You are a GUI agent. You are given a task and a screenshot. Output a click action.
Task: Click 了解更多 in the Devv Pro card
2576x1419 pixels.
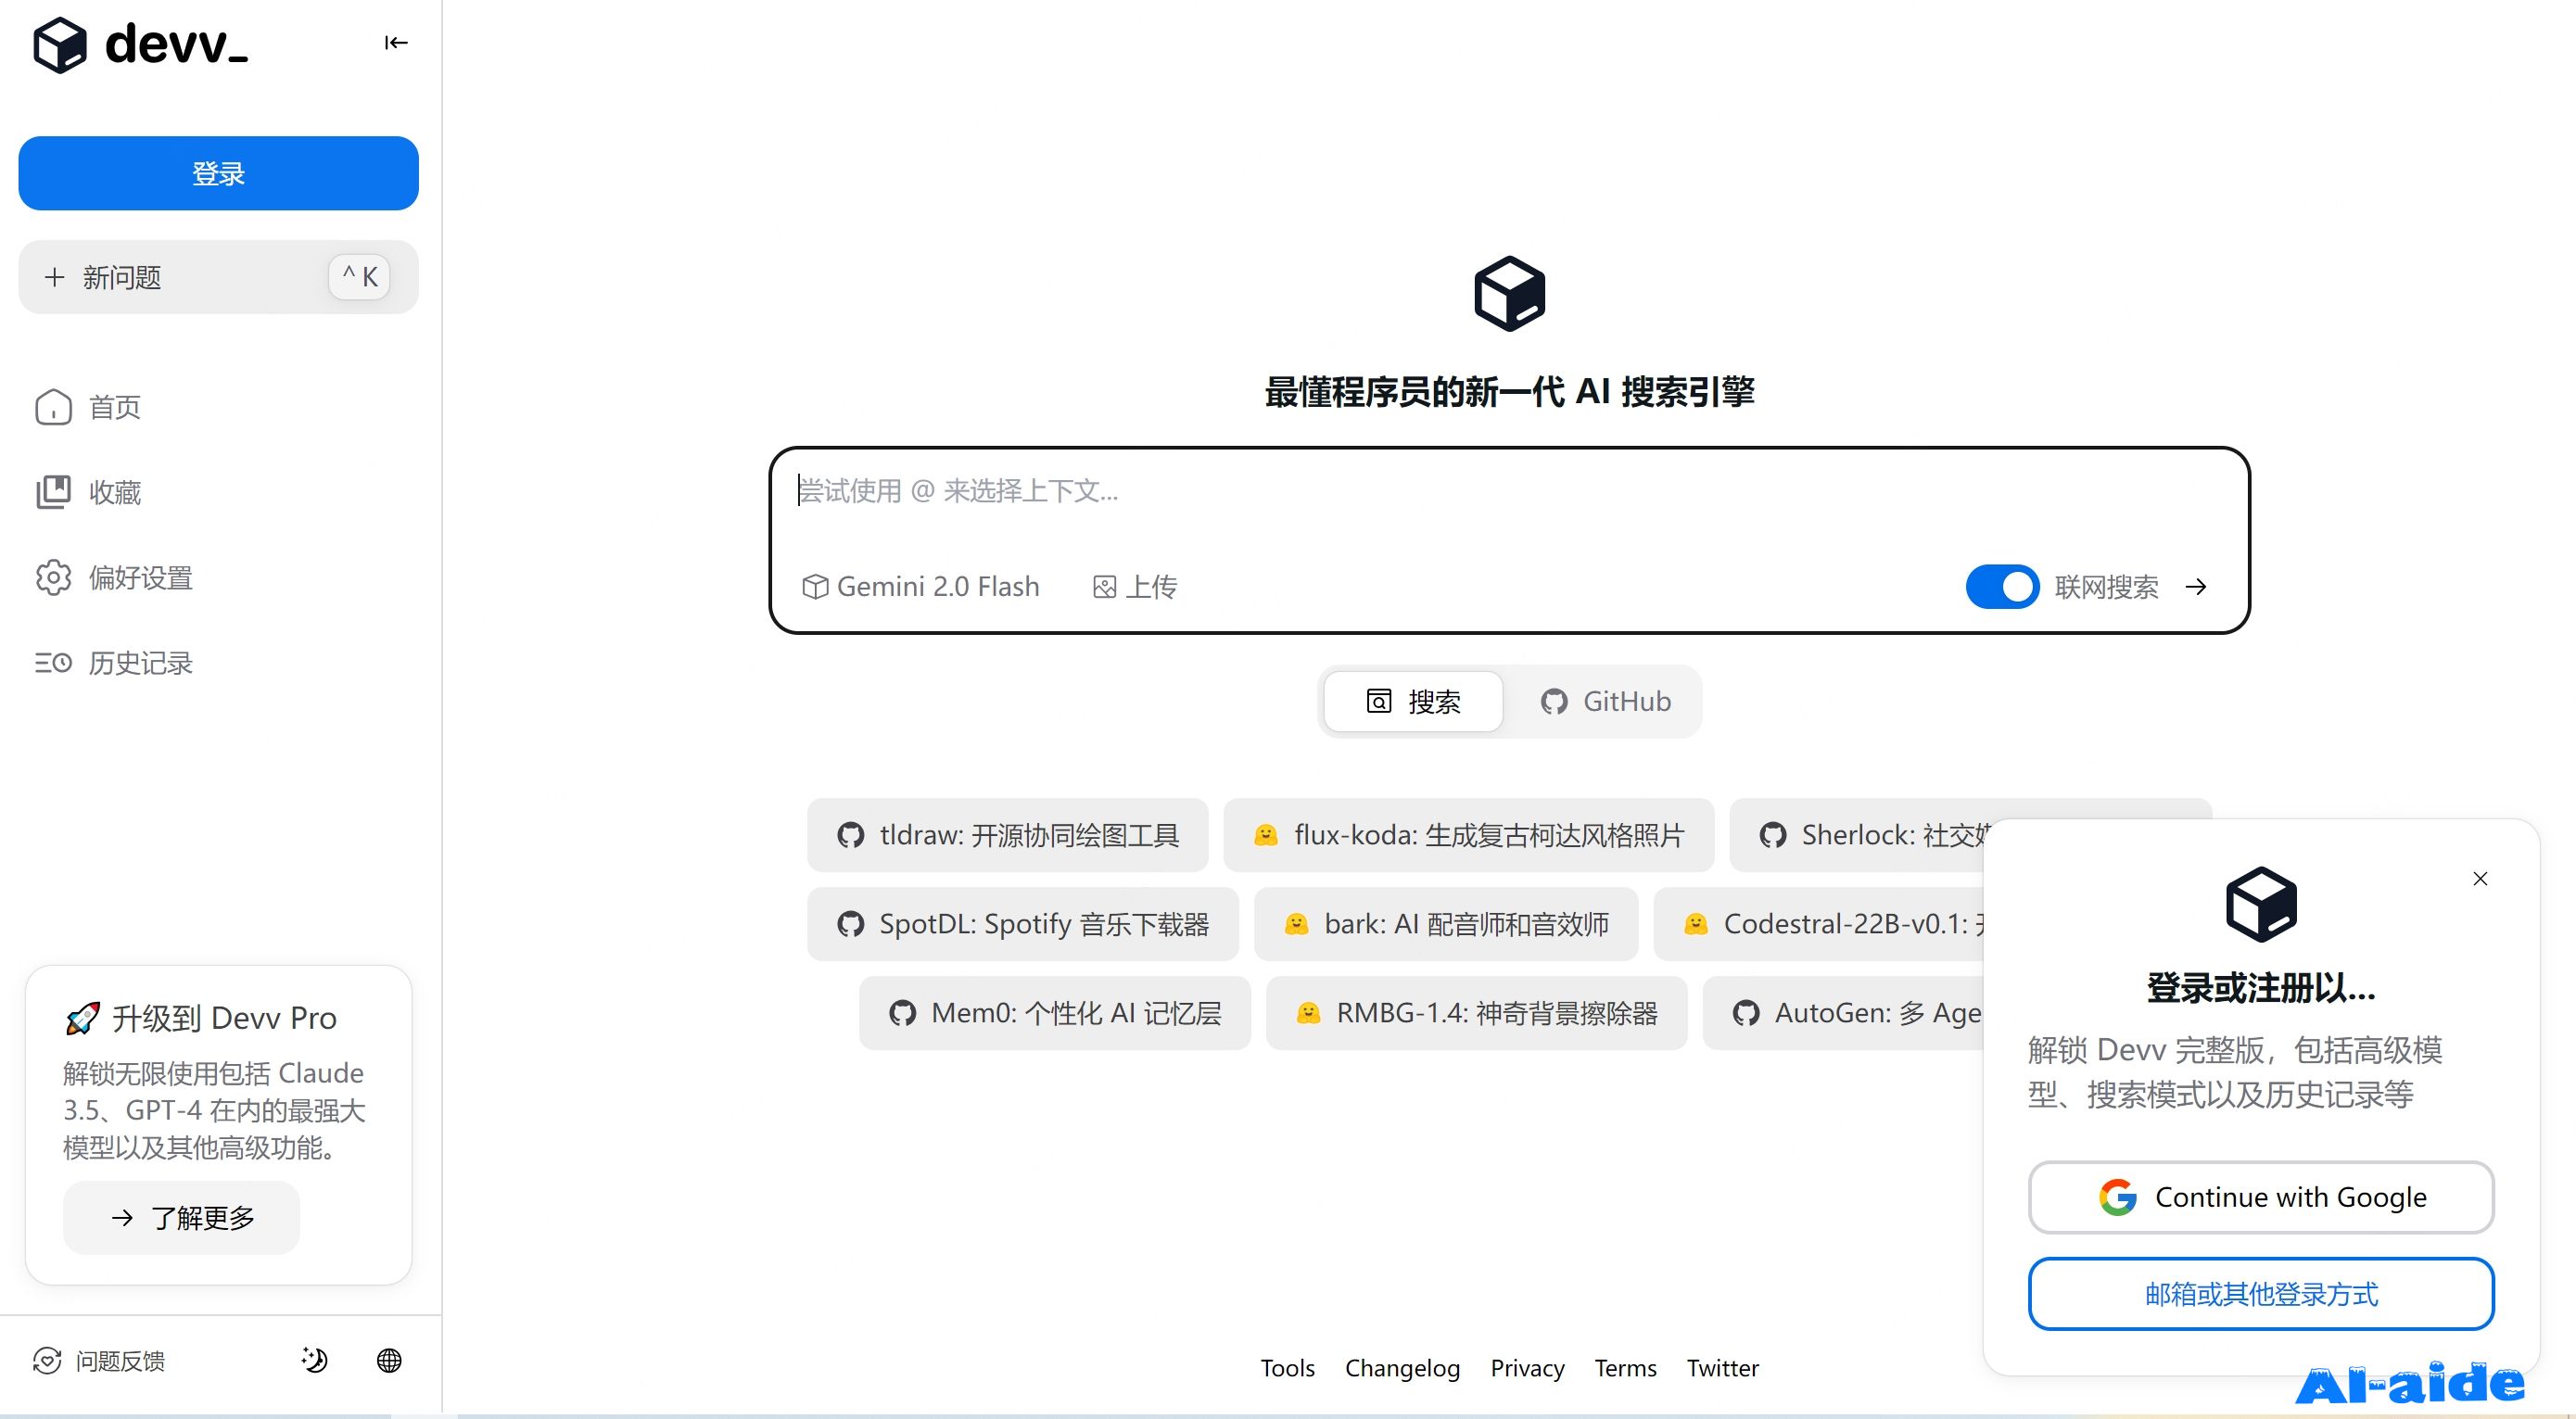[x=181, y=1217]
